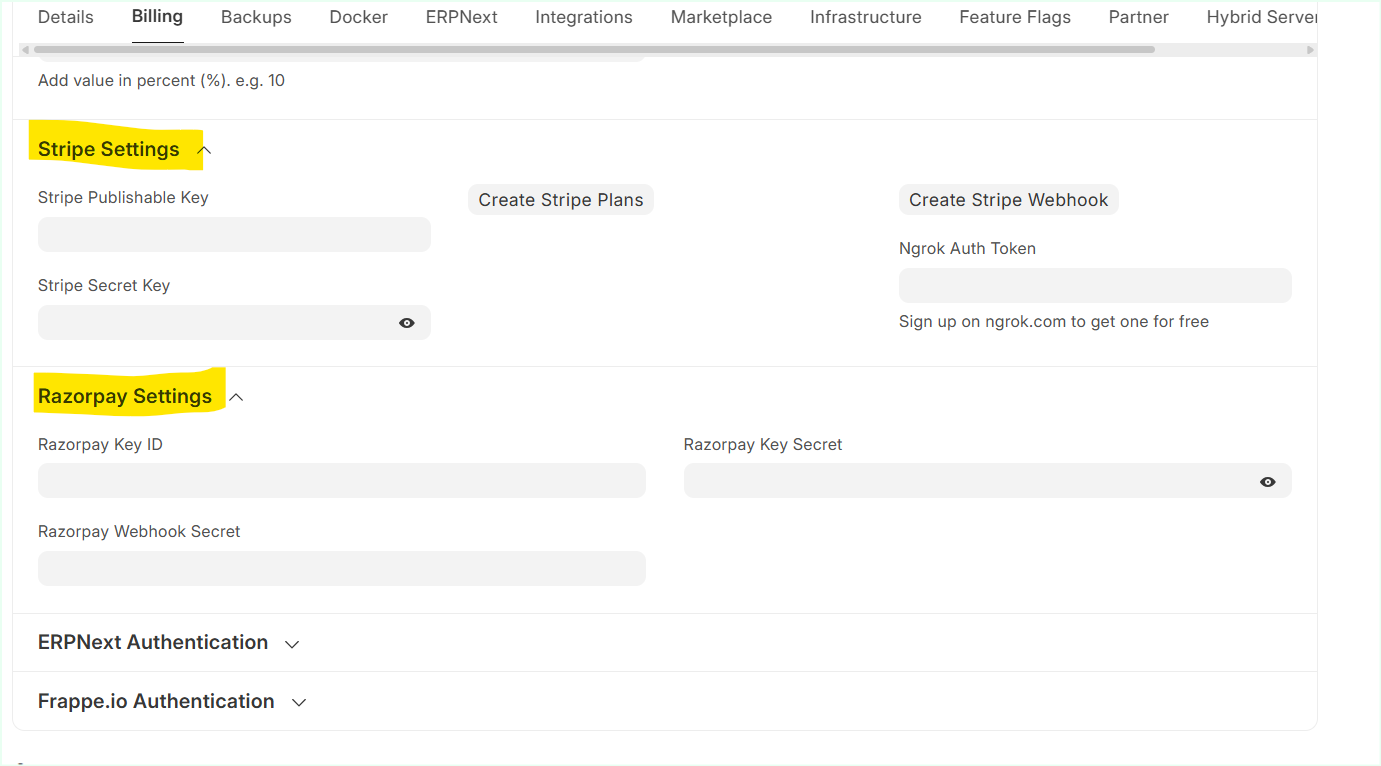This screenshot has width=1381, height=766.
Task: Reveal the Stripe Secret Key with eye icon
Action: [407, 323]
